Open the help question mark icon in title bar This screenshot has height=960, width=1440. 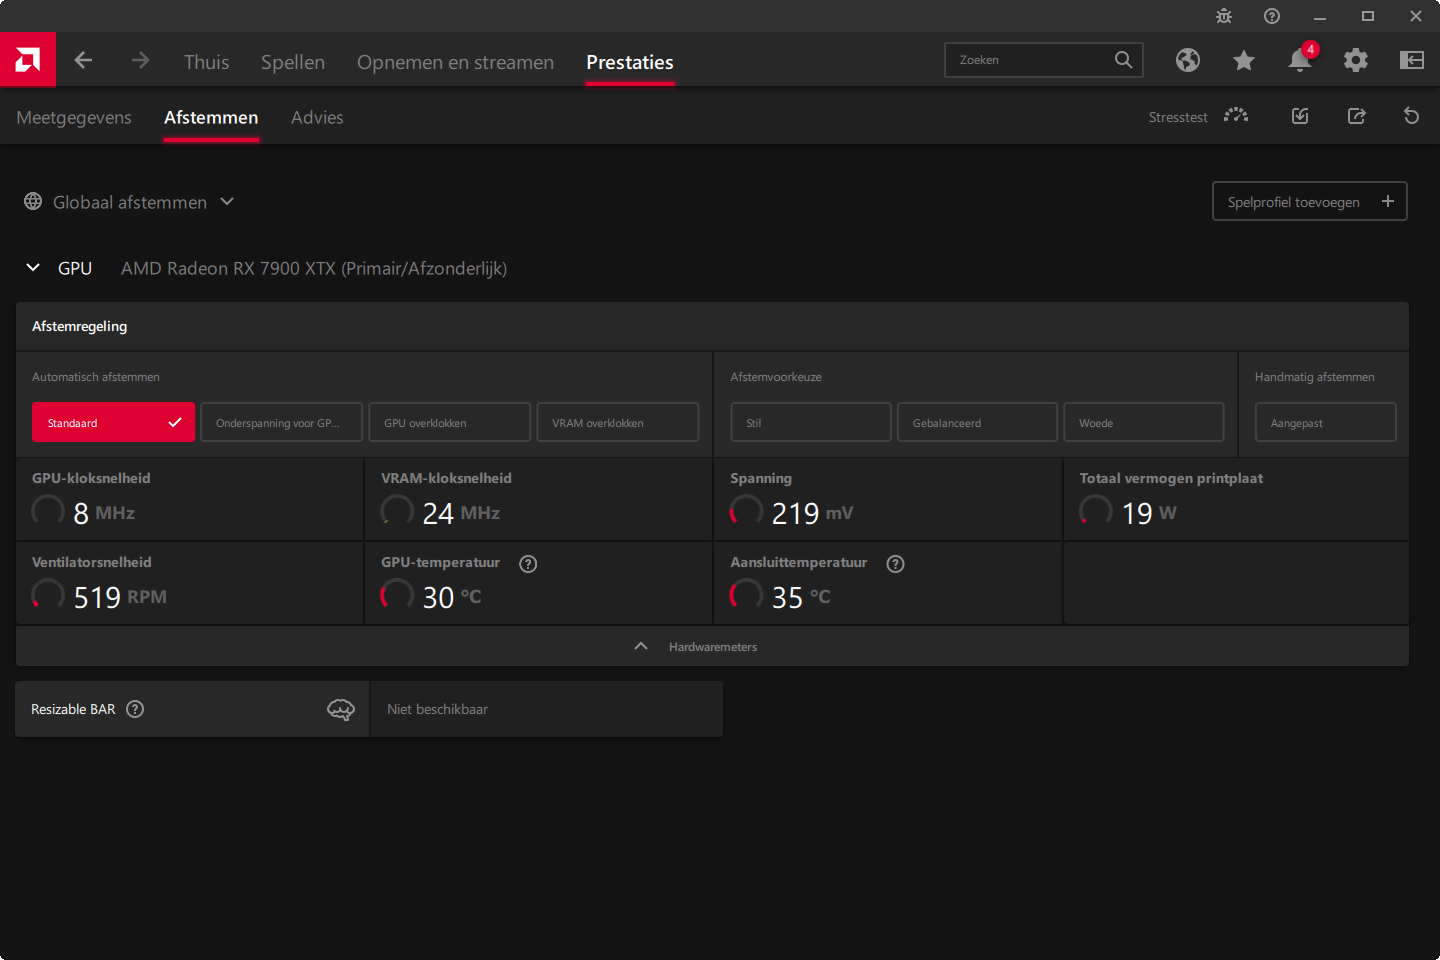coord(1272,16)
